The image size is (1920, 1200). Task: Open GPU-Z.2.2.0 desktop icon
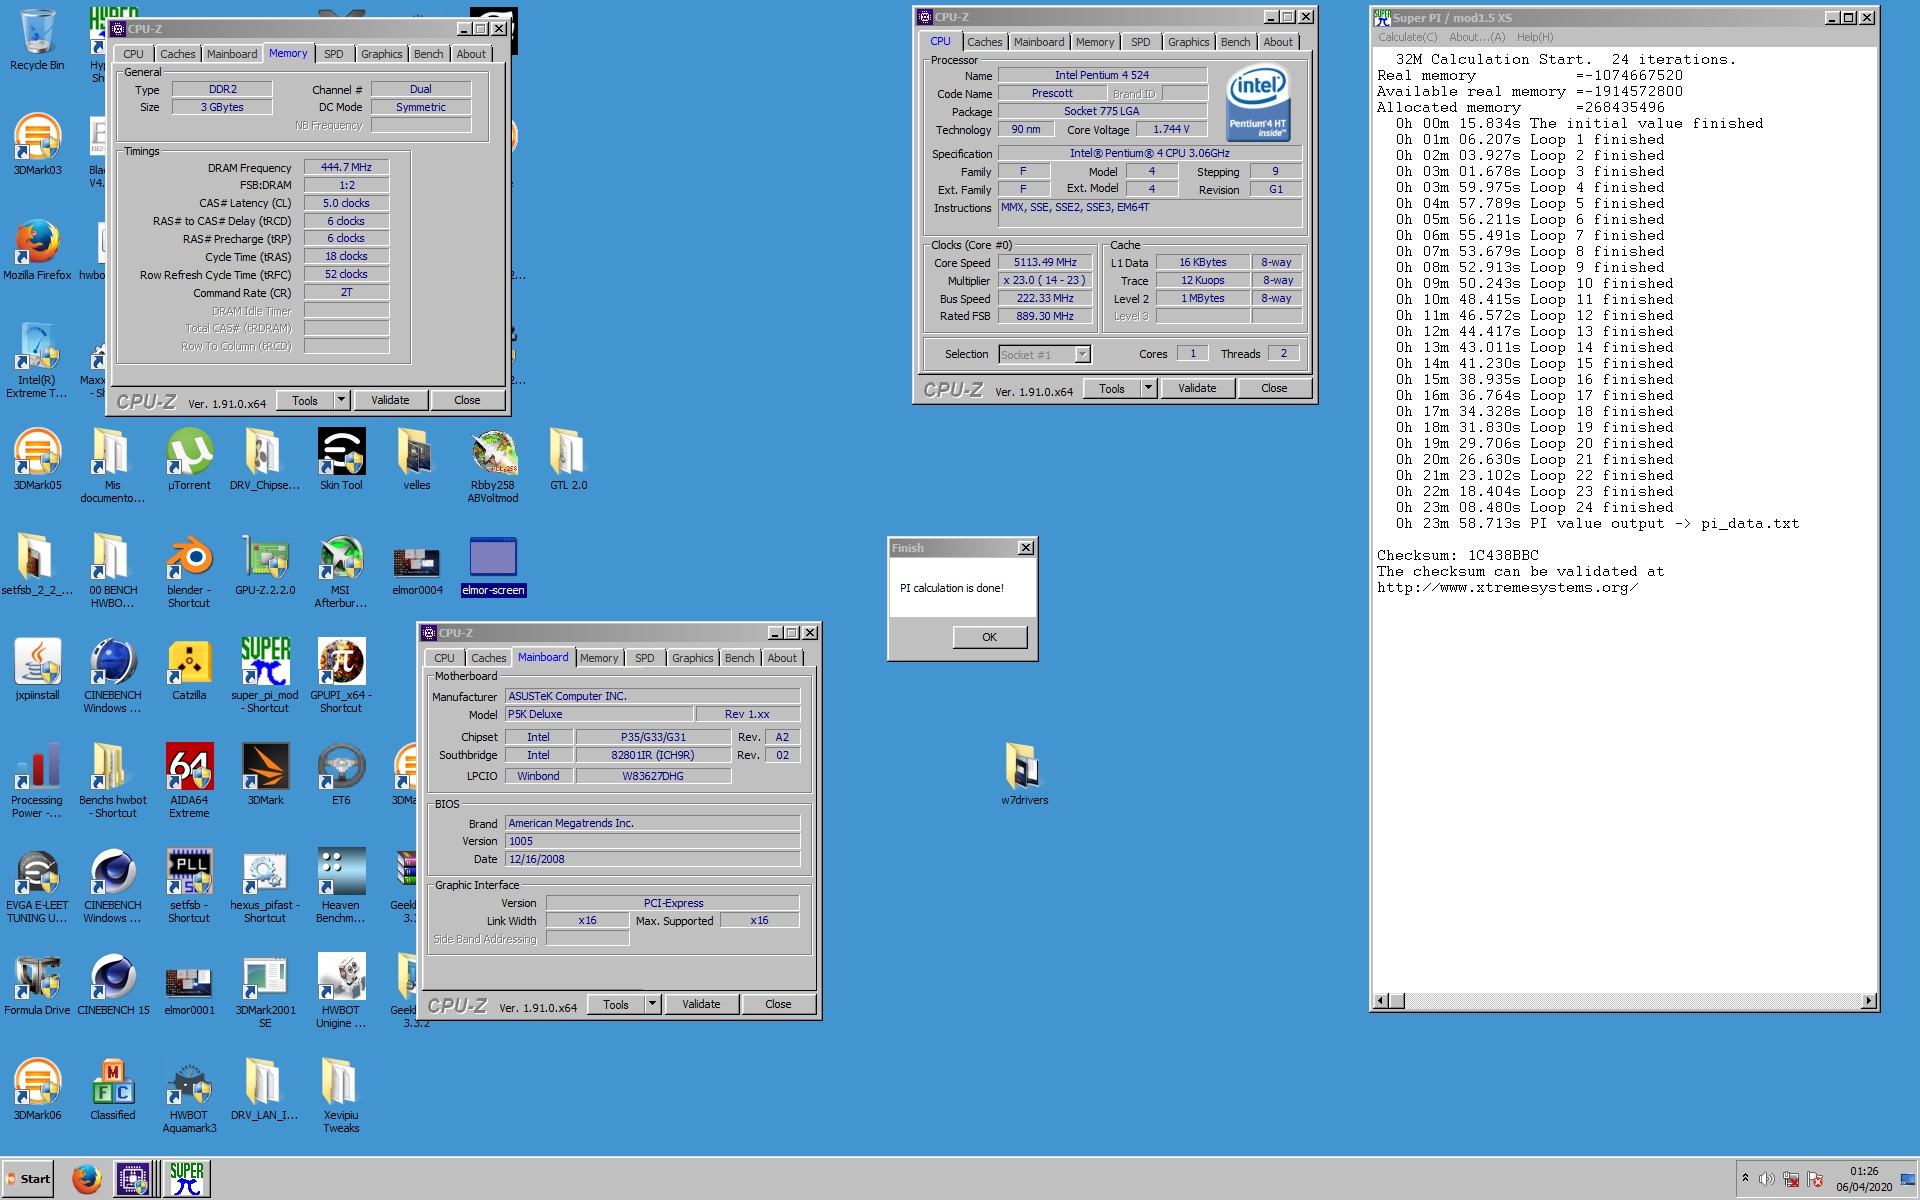[x=265, y=559]
